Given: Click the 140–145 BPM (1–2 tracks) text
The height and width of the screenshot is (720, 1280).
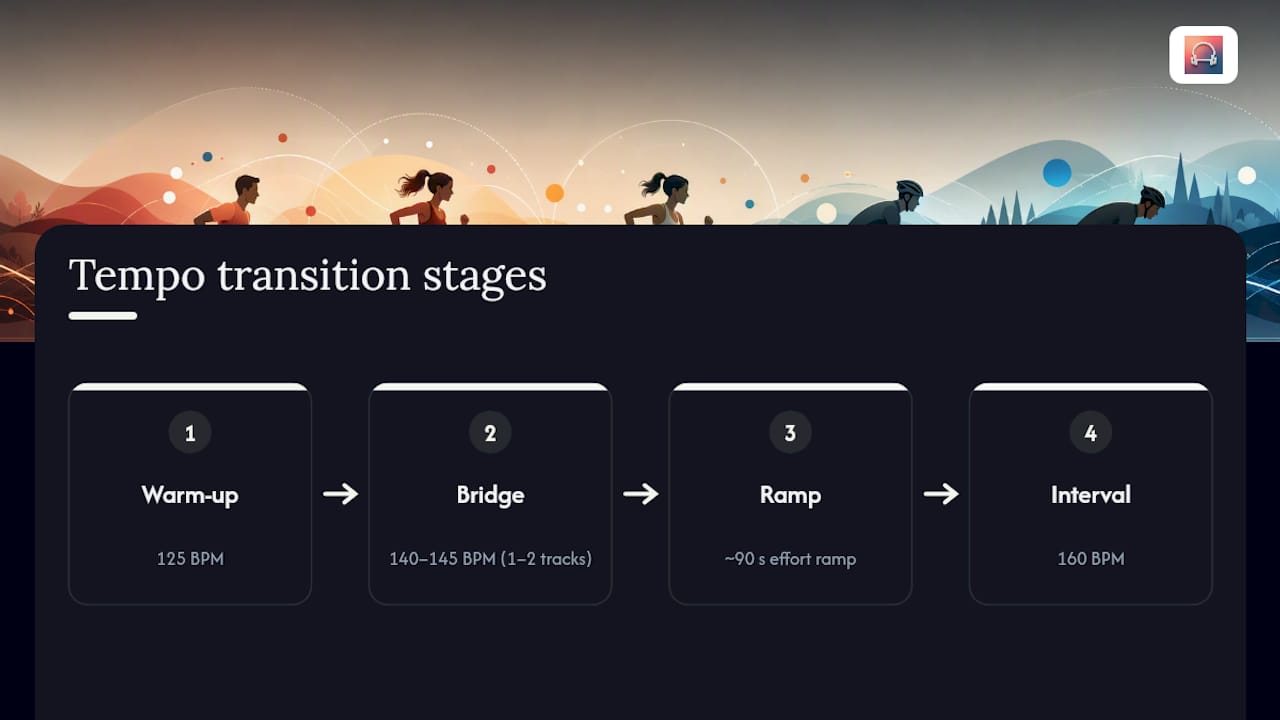Looking at the screenshot, I should [x=490, y=558].
